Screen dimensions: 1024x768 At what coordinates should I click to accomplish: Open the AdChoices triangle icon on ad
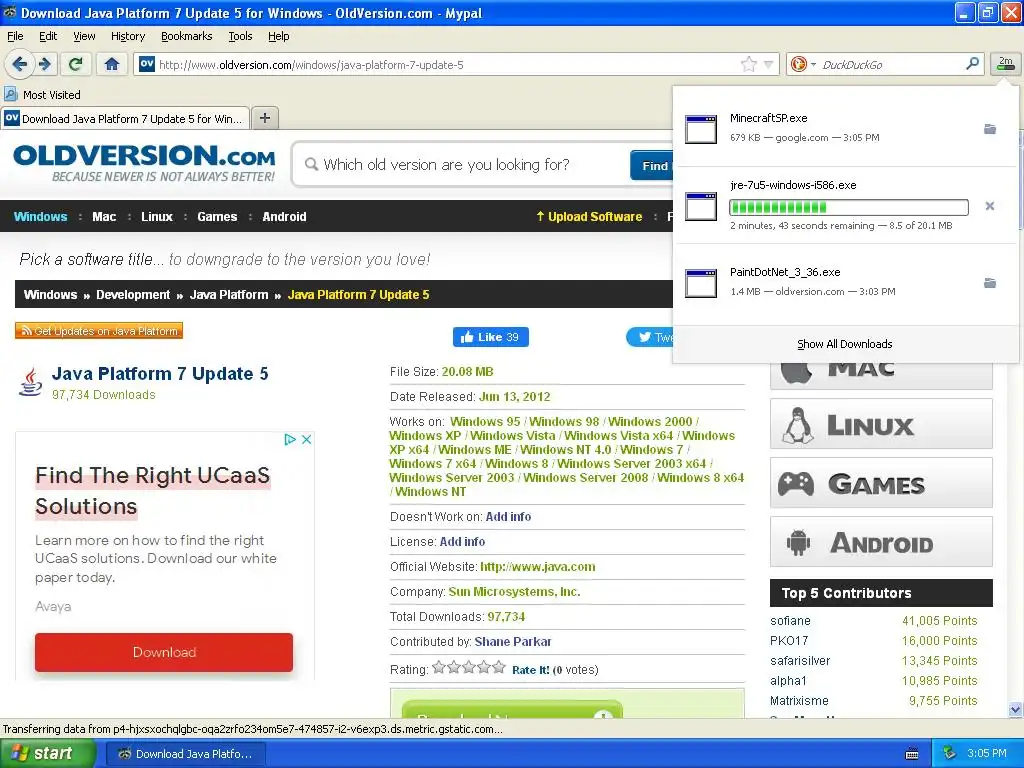pos(290,440)
